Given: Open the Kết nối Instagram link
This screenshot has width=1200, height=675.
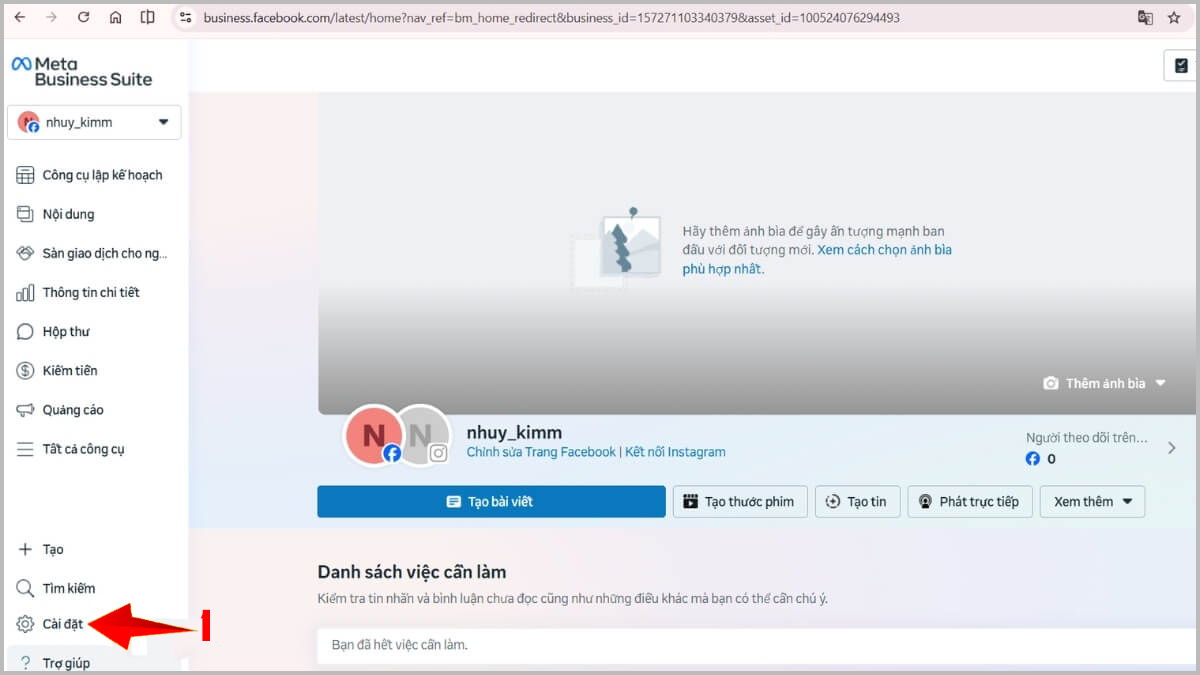Looking at the screenshot, I should pyautogui.click(x=676, y=452).
